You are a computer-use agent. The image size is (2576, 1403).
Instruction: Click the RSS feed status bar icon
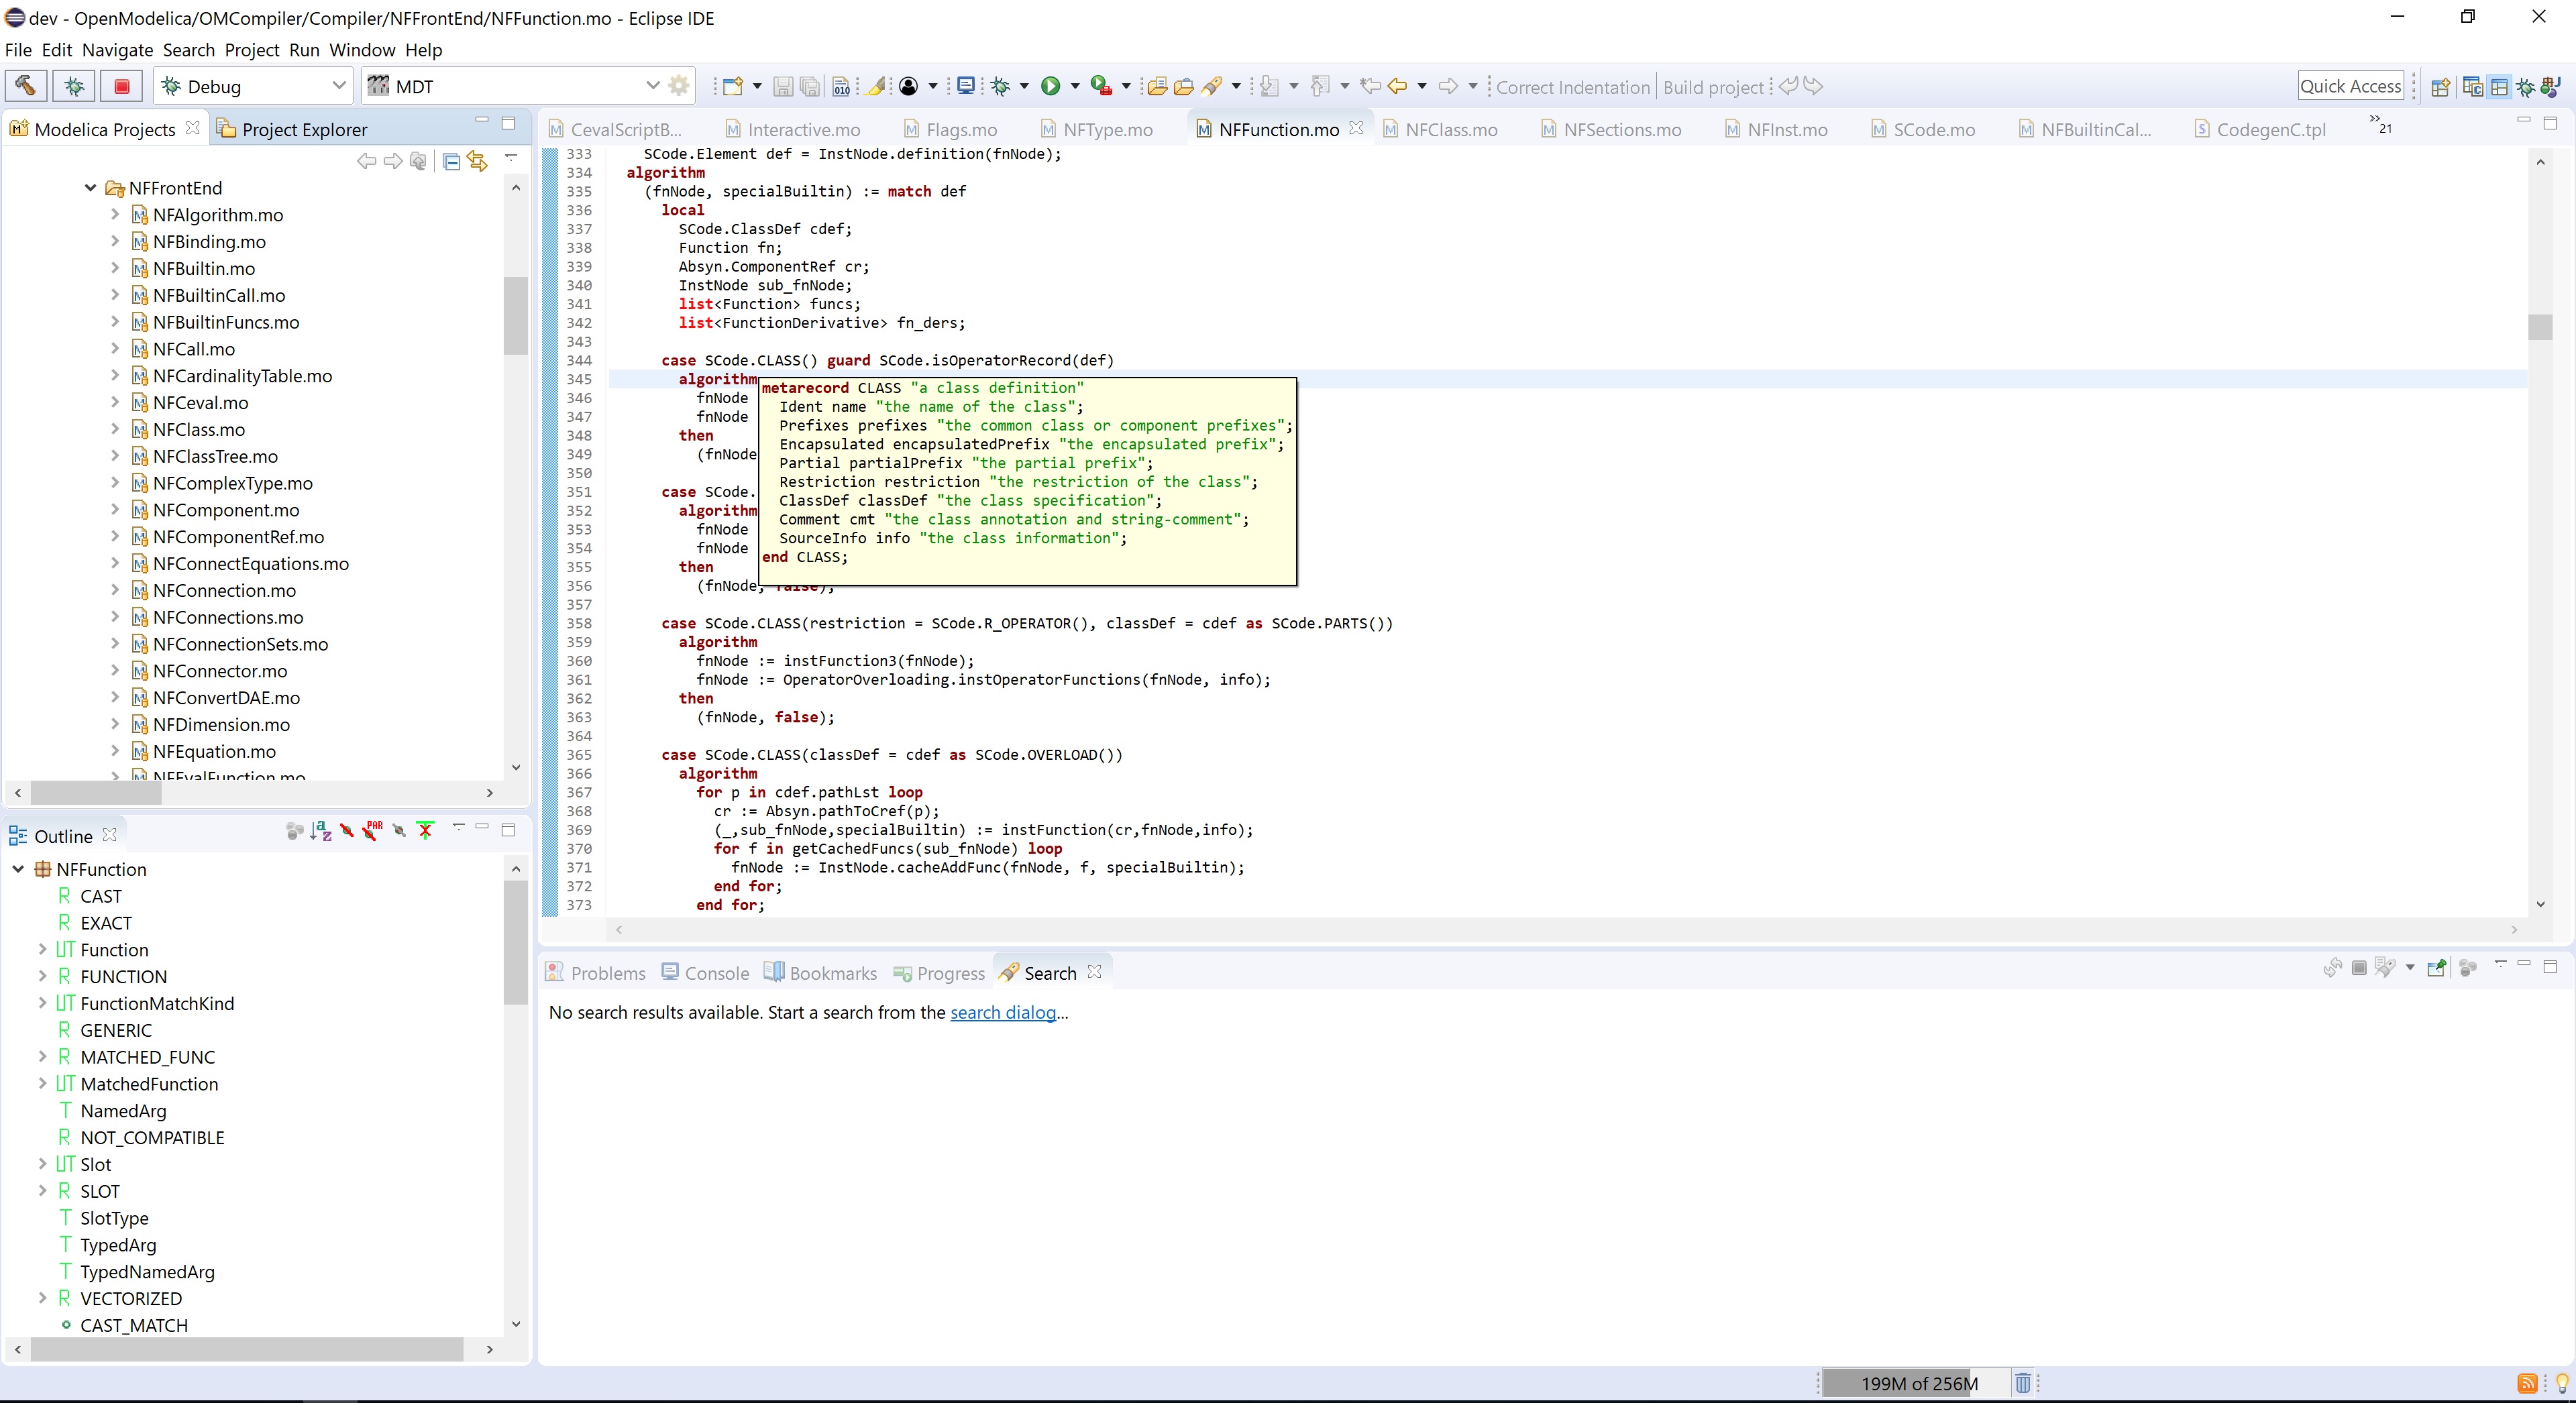pos(2527,1384)
